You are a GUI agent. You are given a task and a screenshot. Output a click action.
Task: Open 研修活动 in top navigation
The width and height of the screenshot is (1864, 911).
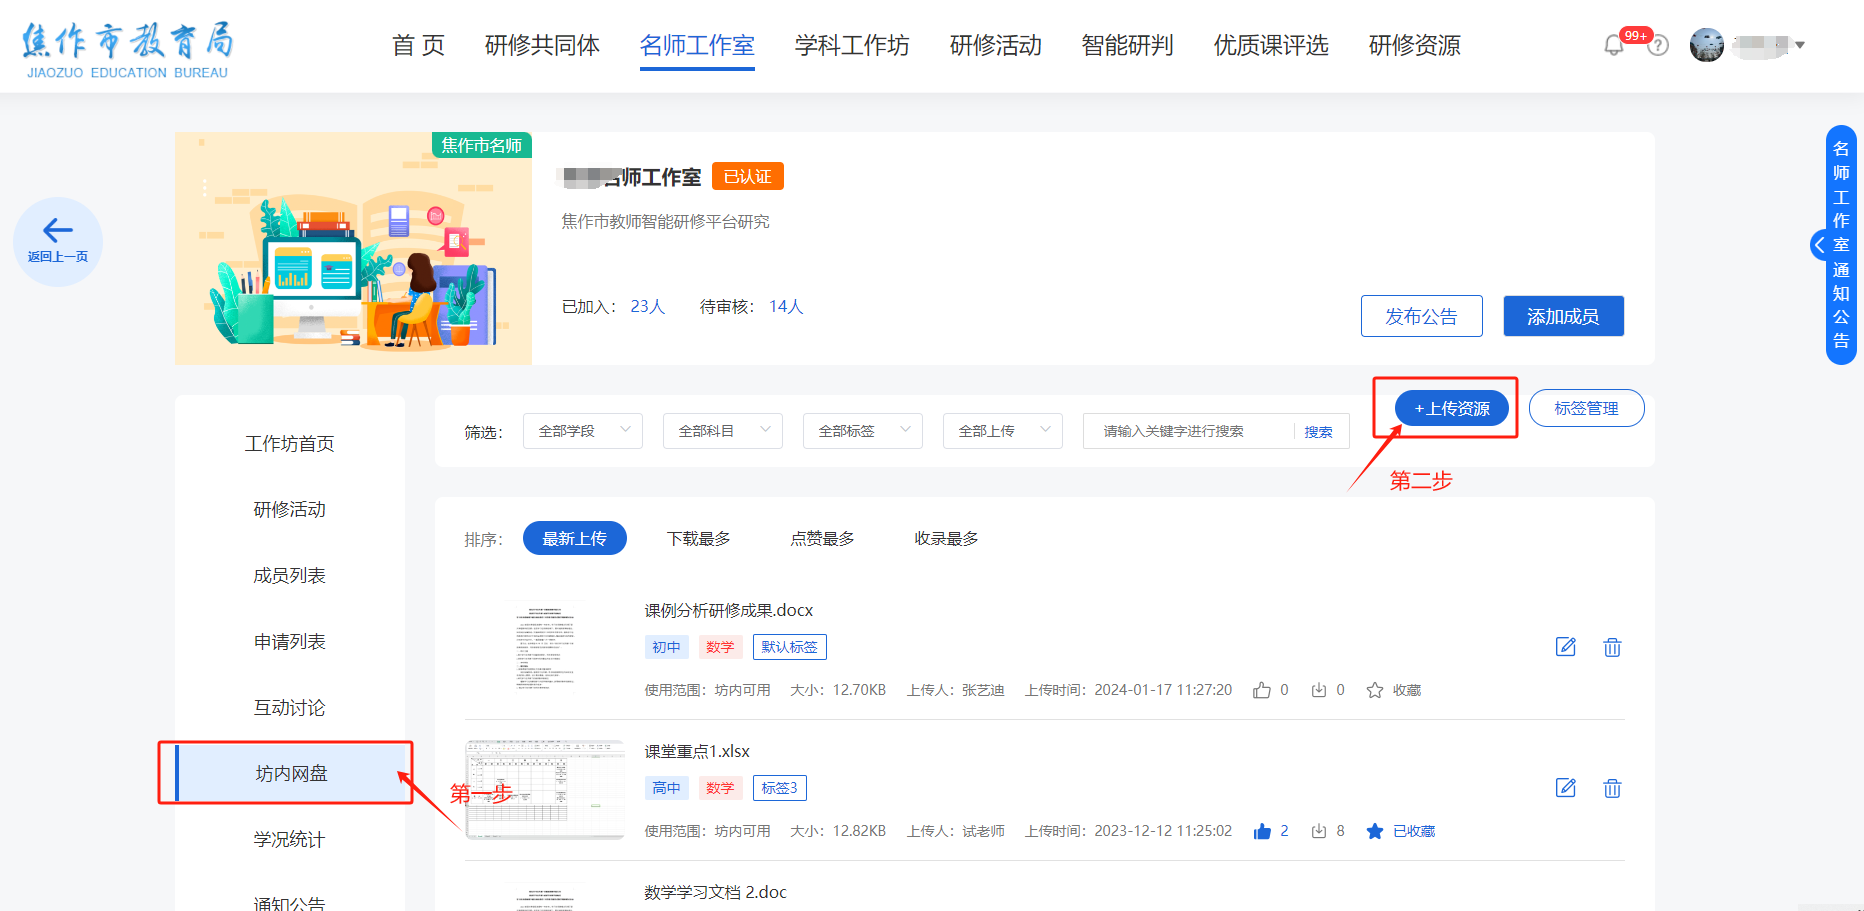(x=996, y=45)
